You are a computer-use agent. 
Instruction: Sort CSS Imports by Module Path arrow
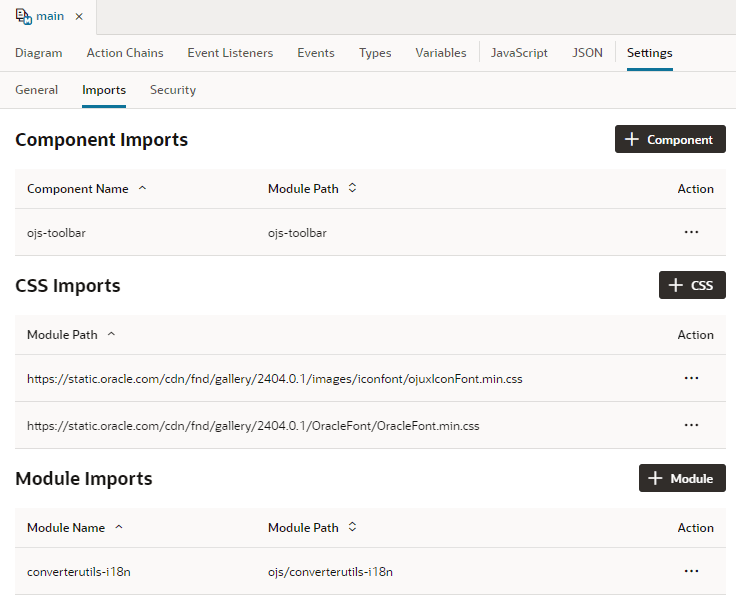tap(111, 334)
